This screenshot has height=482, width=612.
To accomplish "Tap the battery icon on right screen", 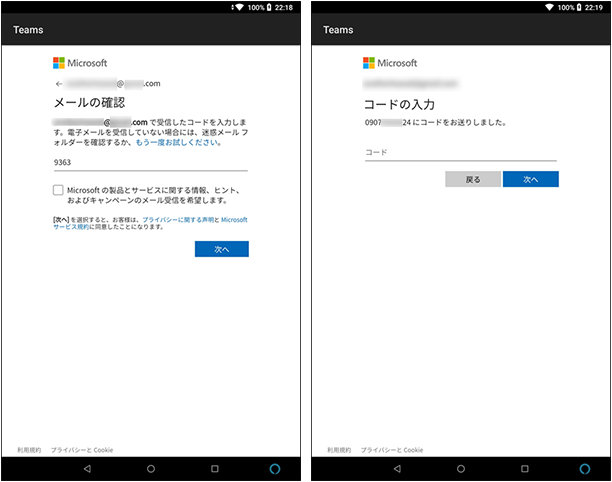I will (x=579, y=7).
